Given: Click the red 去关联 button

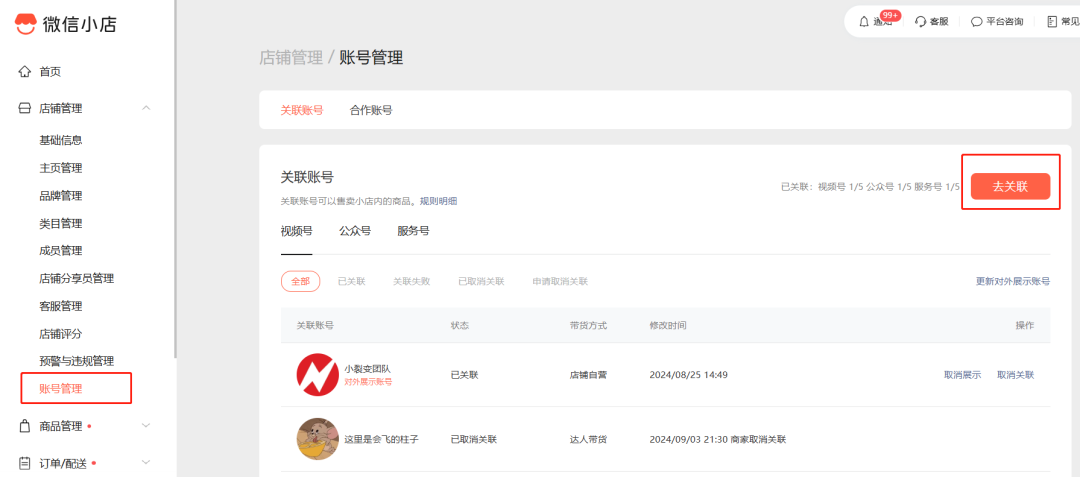Looking at the screenshot, I should click(x=1010, y=186).
